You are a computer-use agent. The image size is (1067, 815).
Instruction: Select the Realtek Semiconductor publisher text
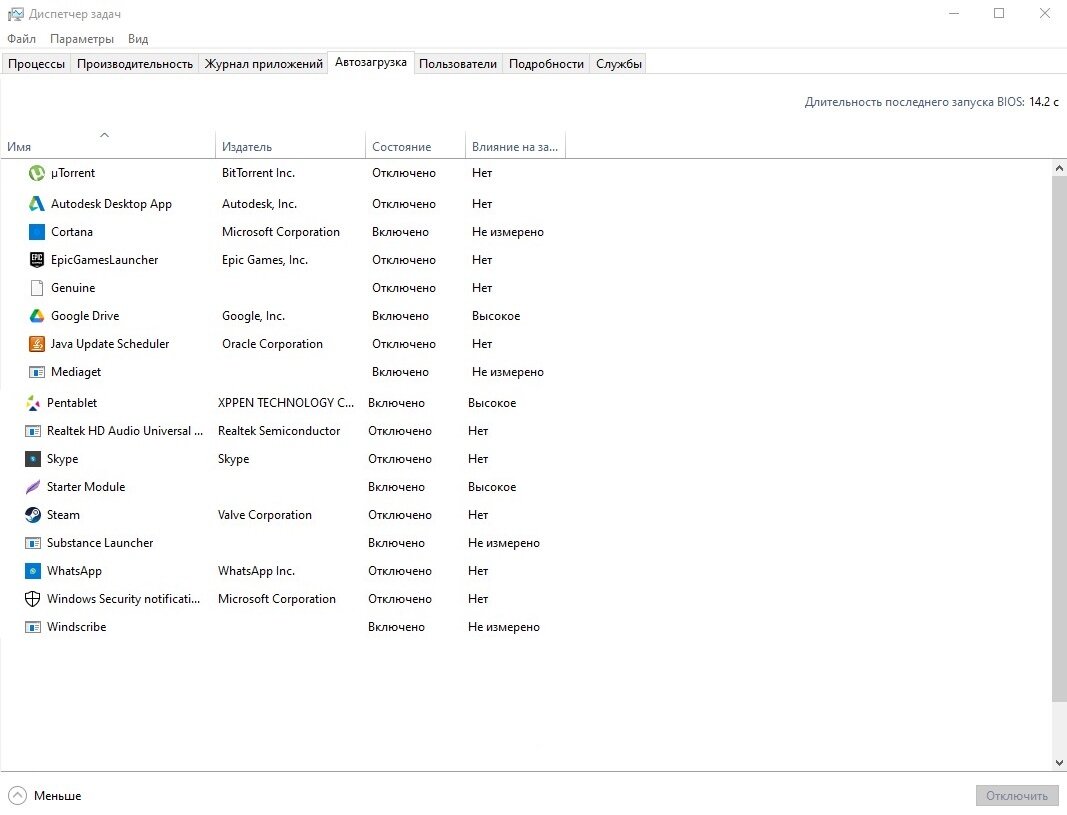pos(279,431)
